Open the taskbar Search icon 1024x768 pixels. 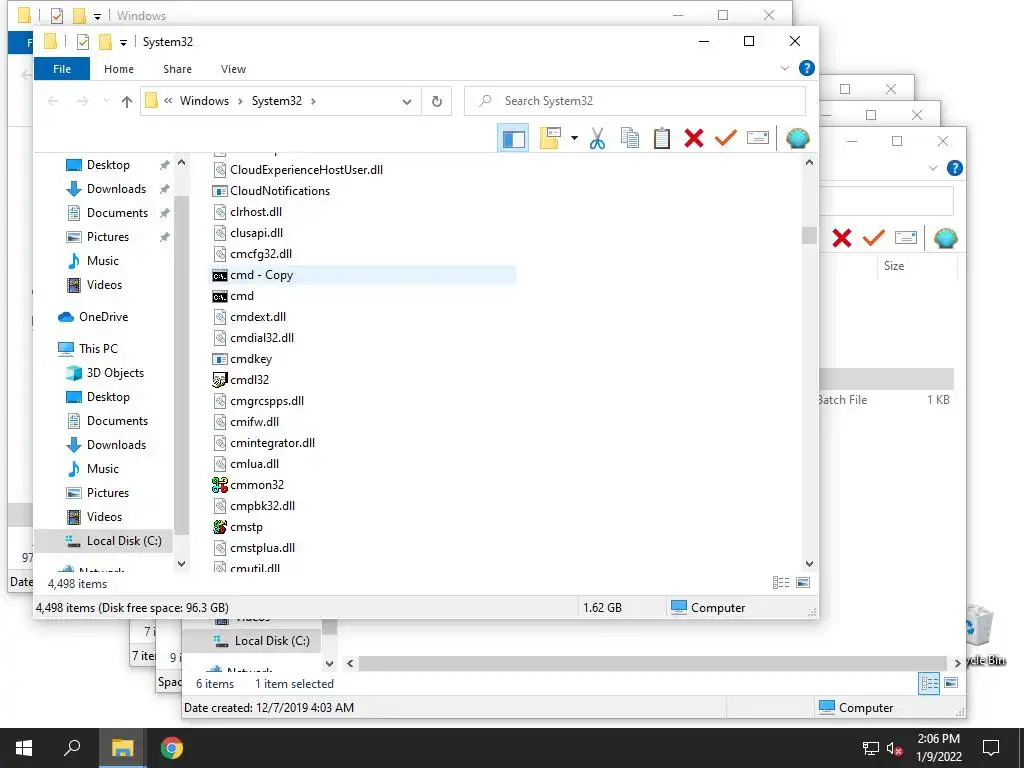click(72, 748)
